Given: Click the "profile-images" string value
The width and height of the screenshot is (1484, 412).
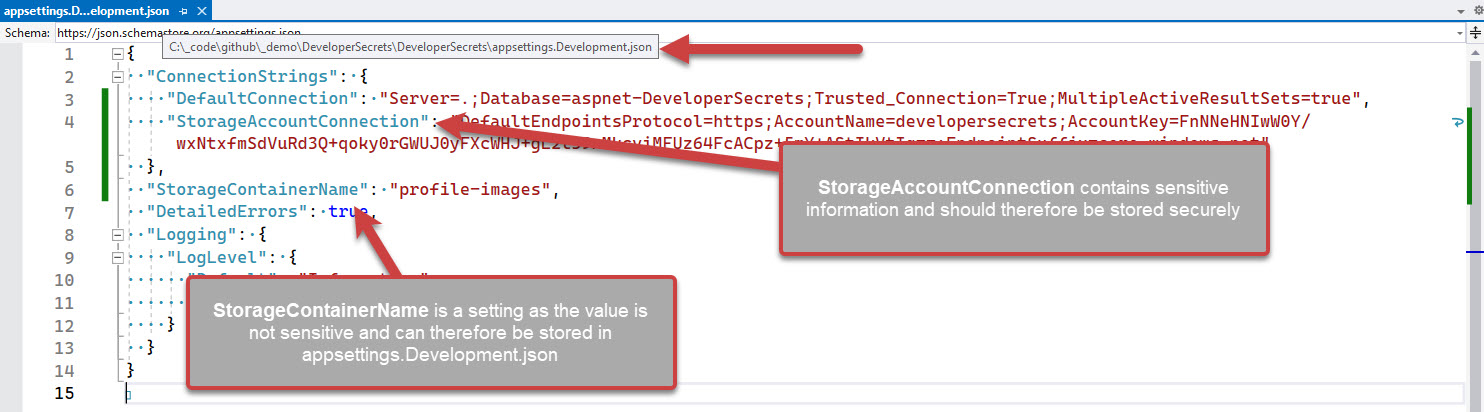Looking at the screenshot, I should tap(470, 190).
